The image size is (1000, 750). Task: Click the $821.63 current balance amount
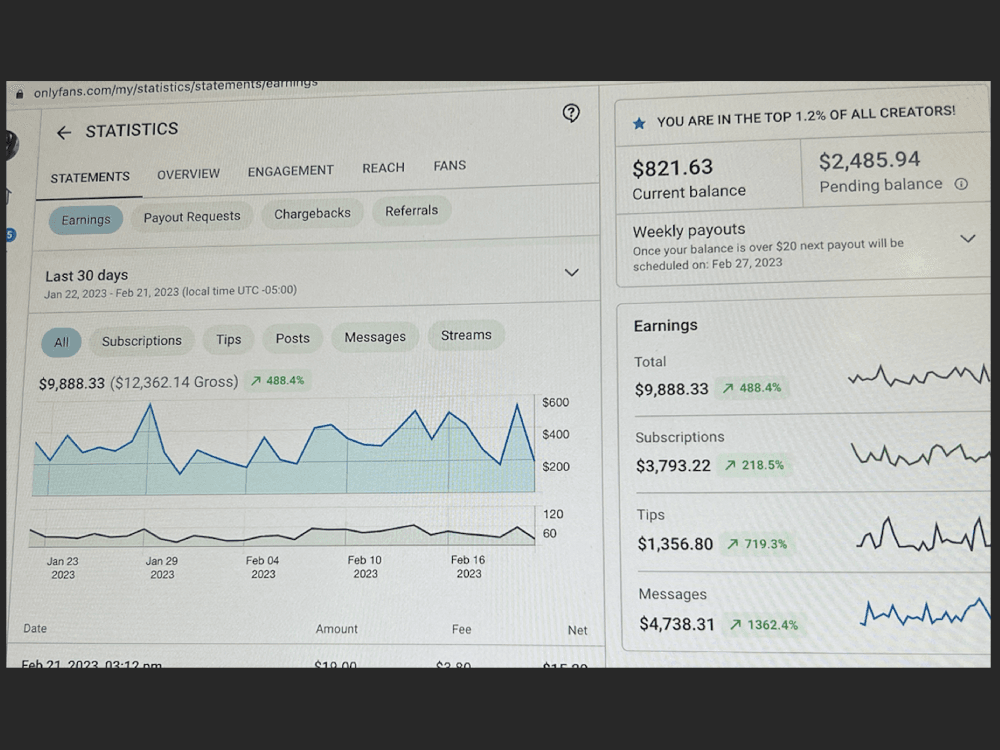coord(672,168)
